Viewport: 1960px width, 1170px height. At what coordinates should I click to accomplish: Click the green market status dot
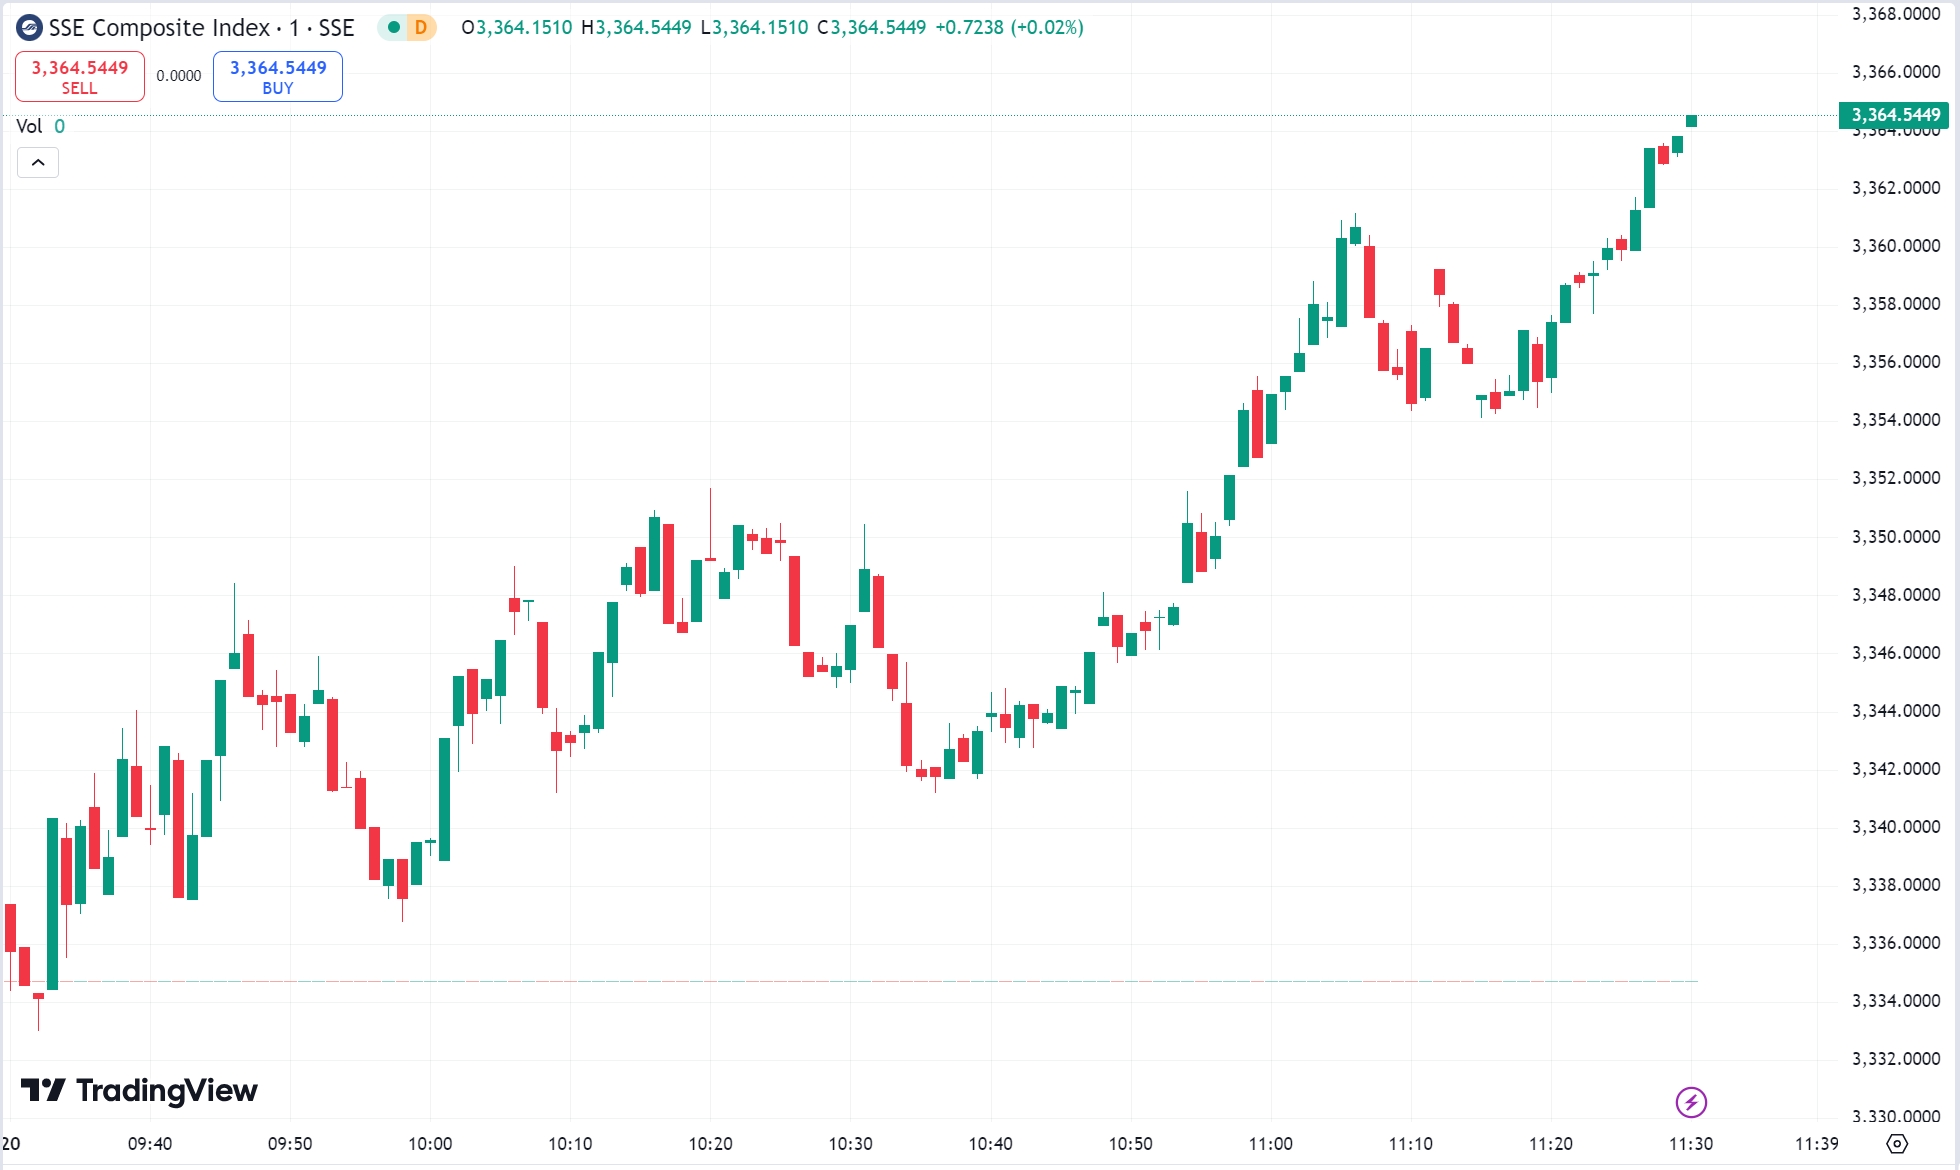click(x=394, y=28)
